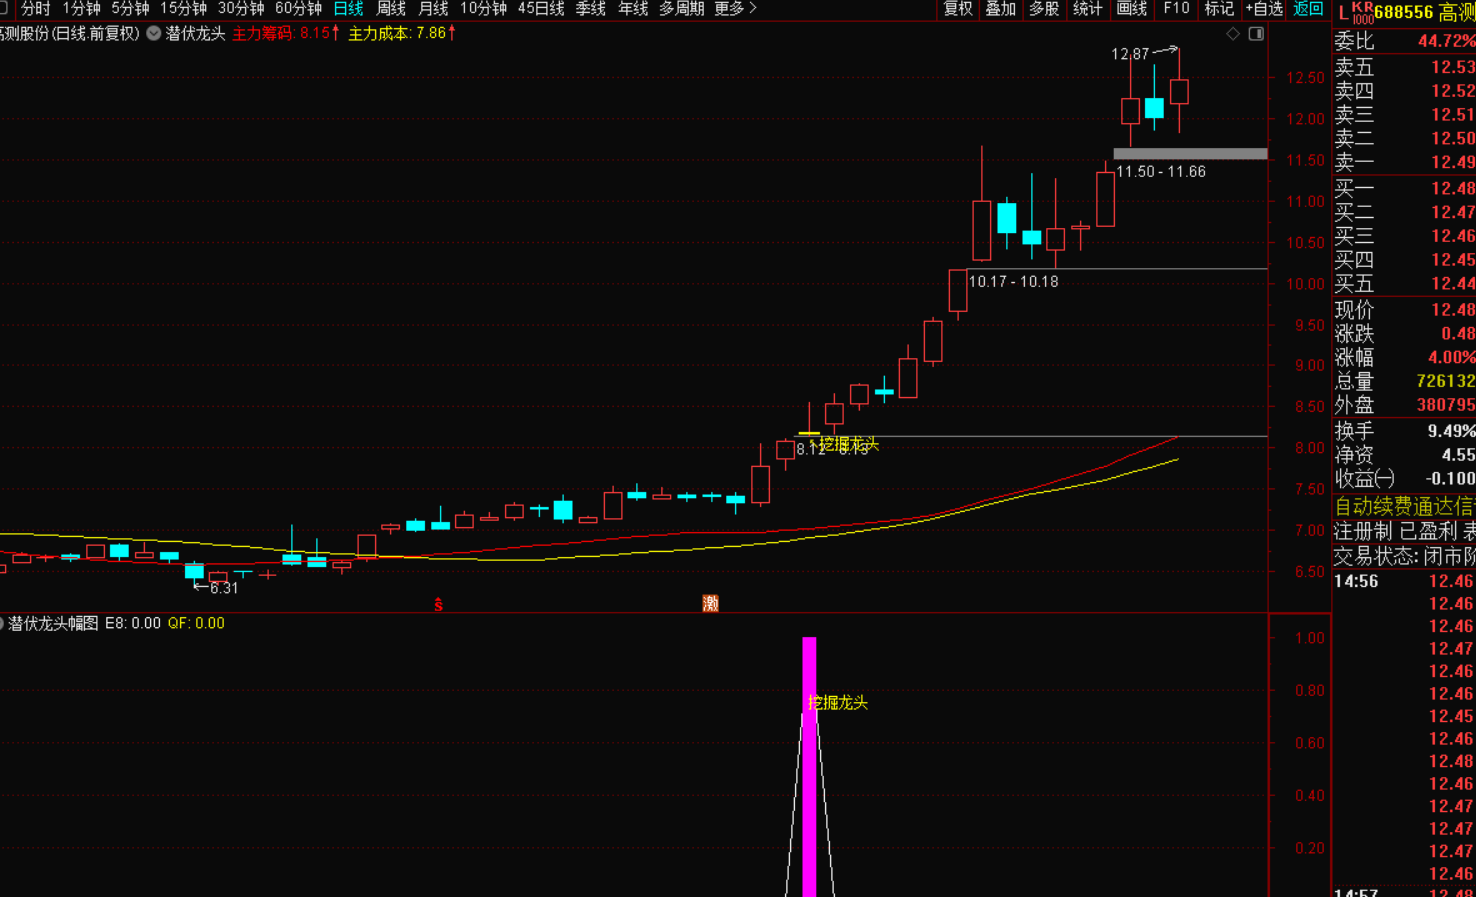Click the KR 1000 badge icon
1476x897 pixels.
click(x=1362, y=12)
